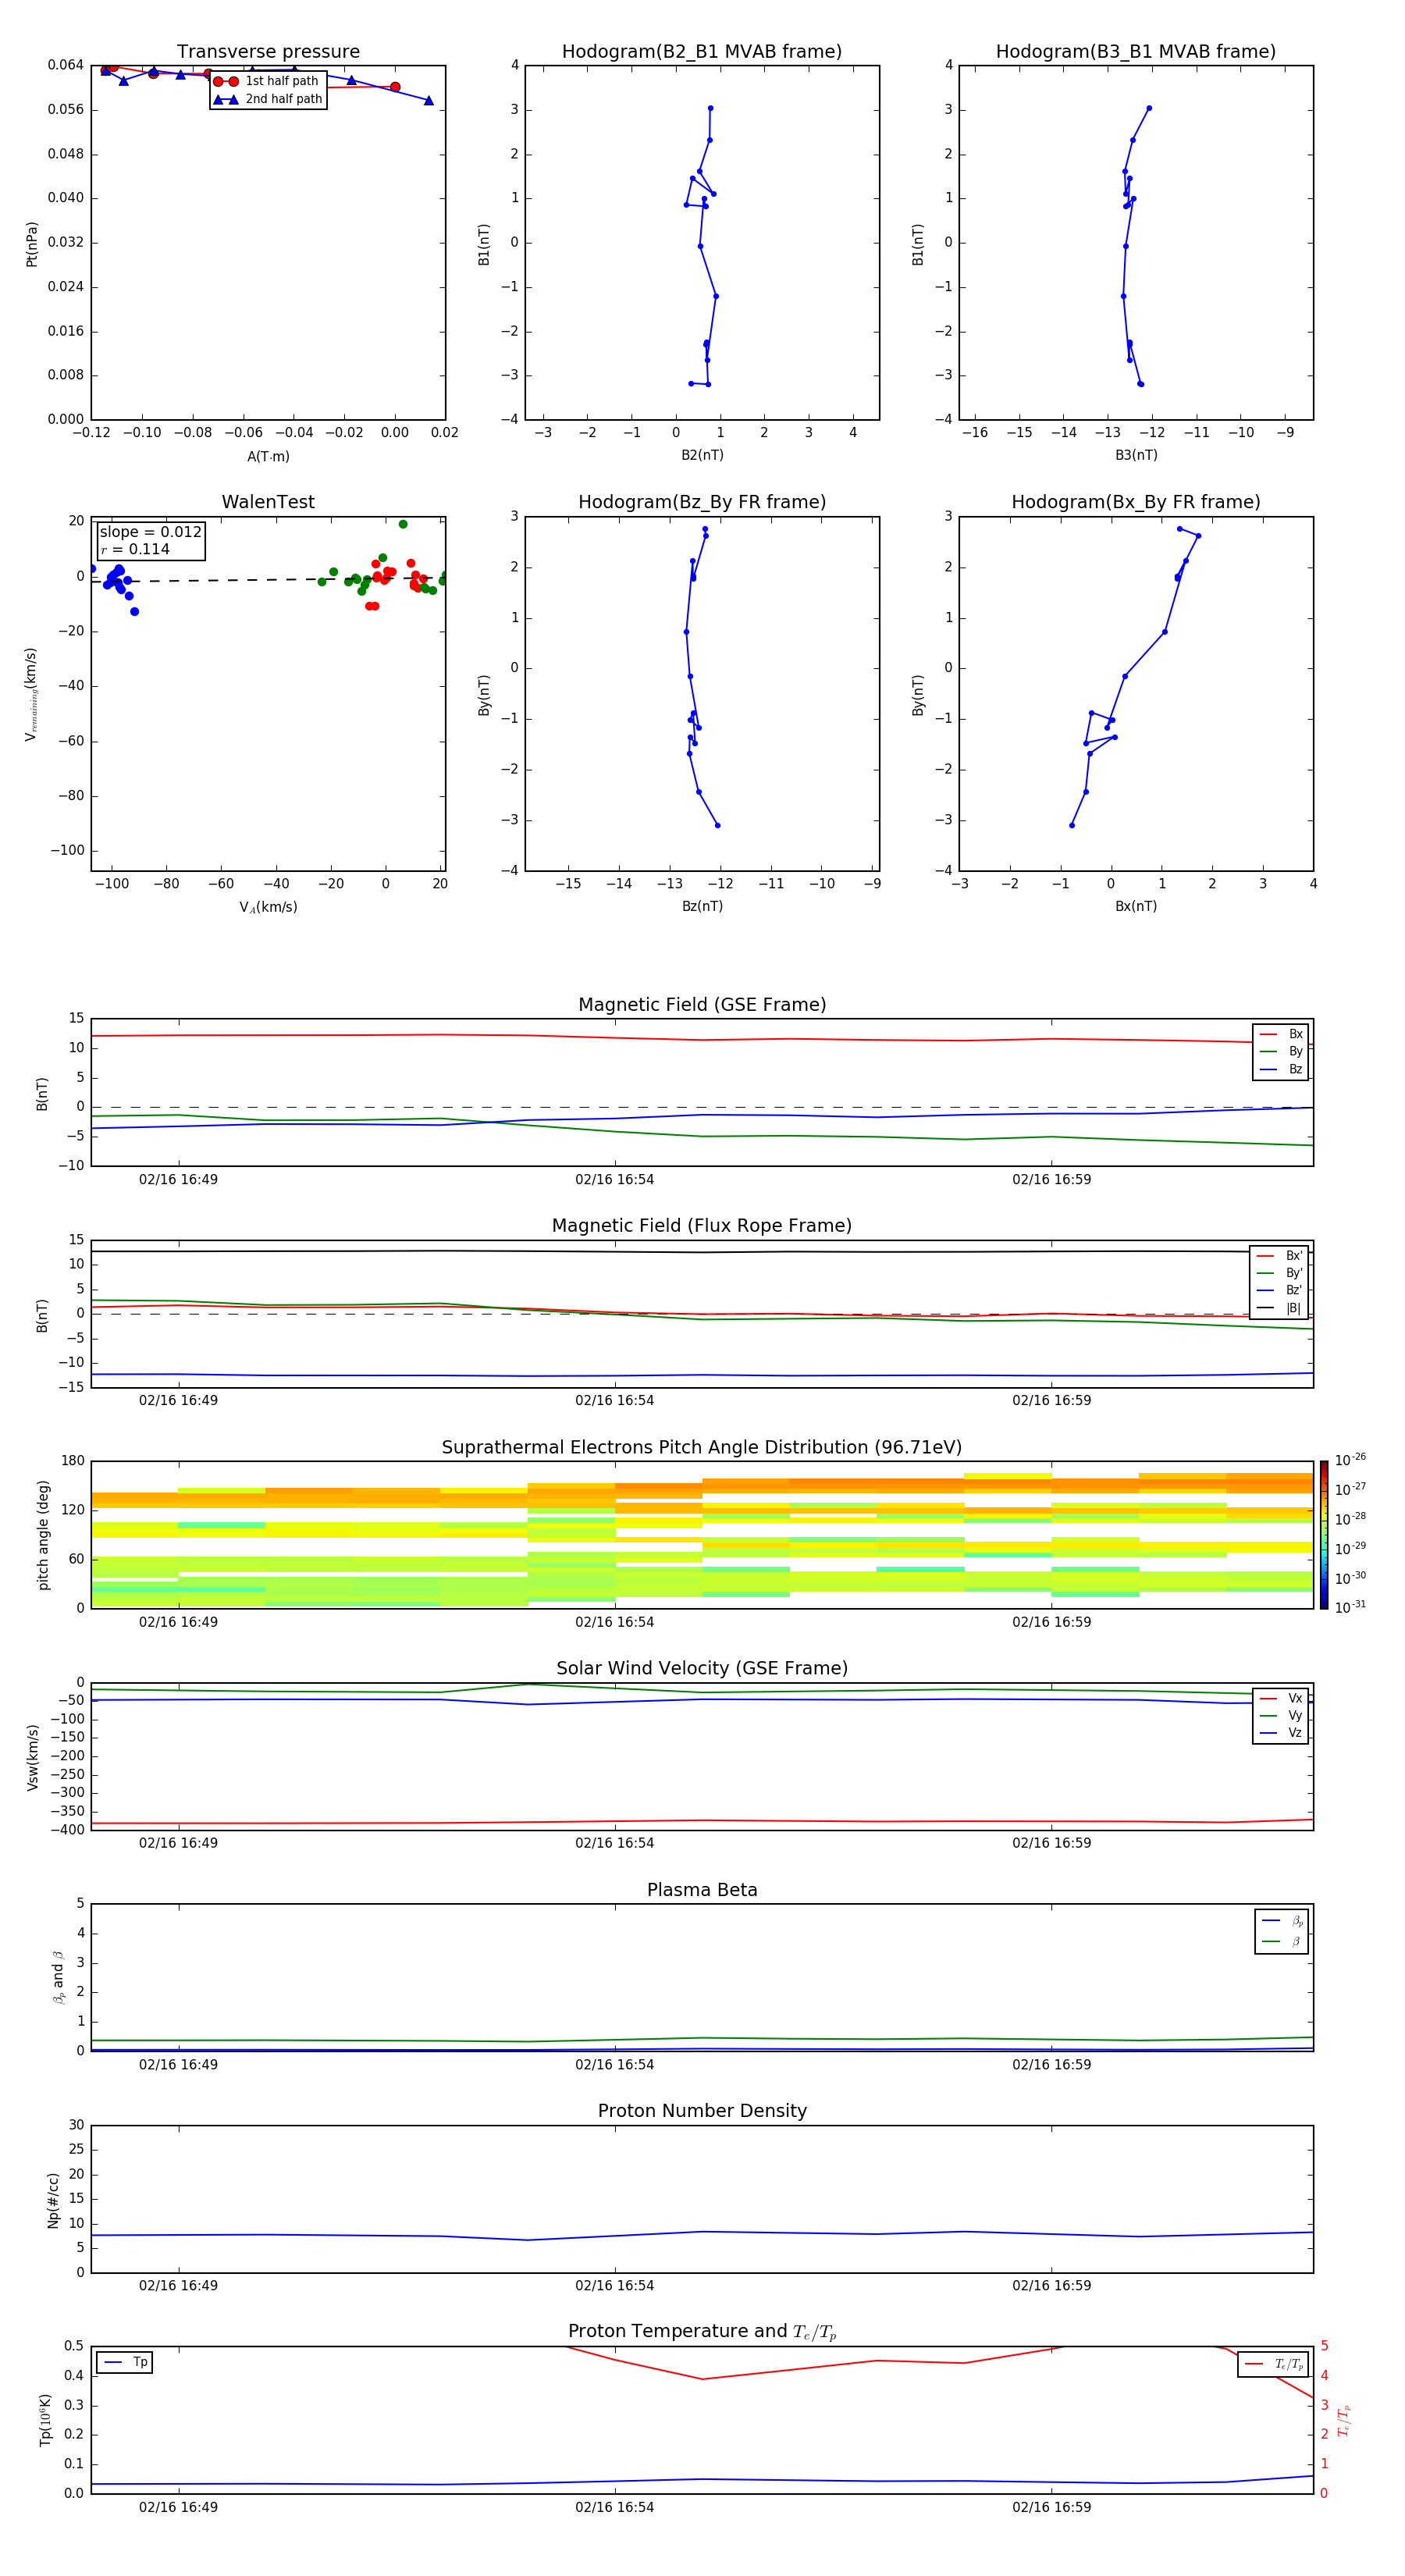
Task: Select the βp legend entry in Plasma Beta
Action: pos(1282,1921)
